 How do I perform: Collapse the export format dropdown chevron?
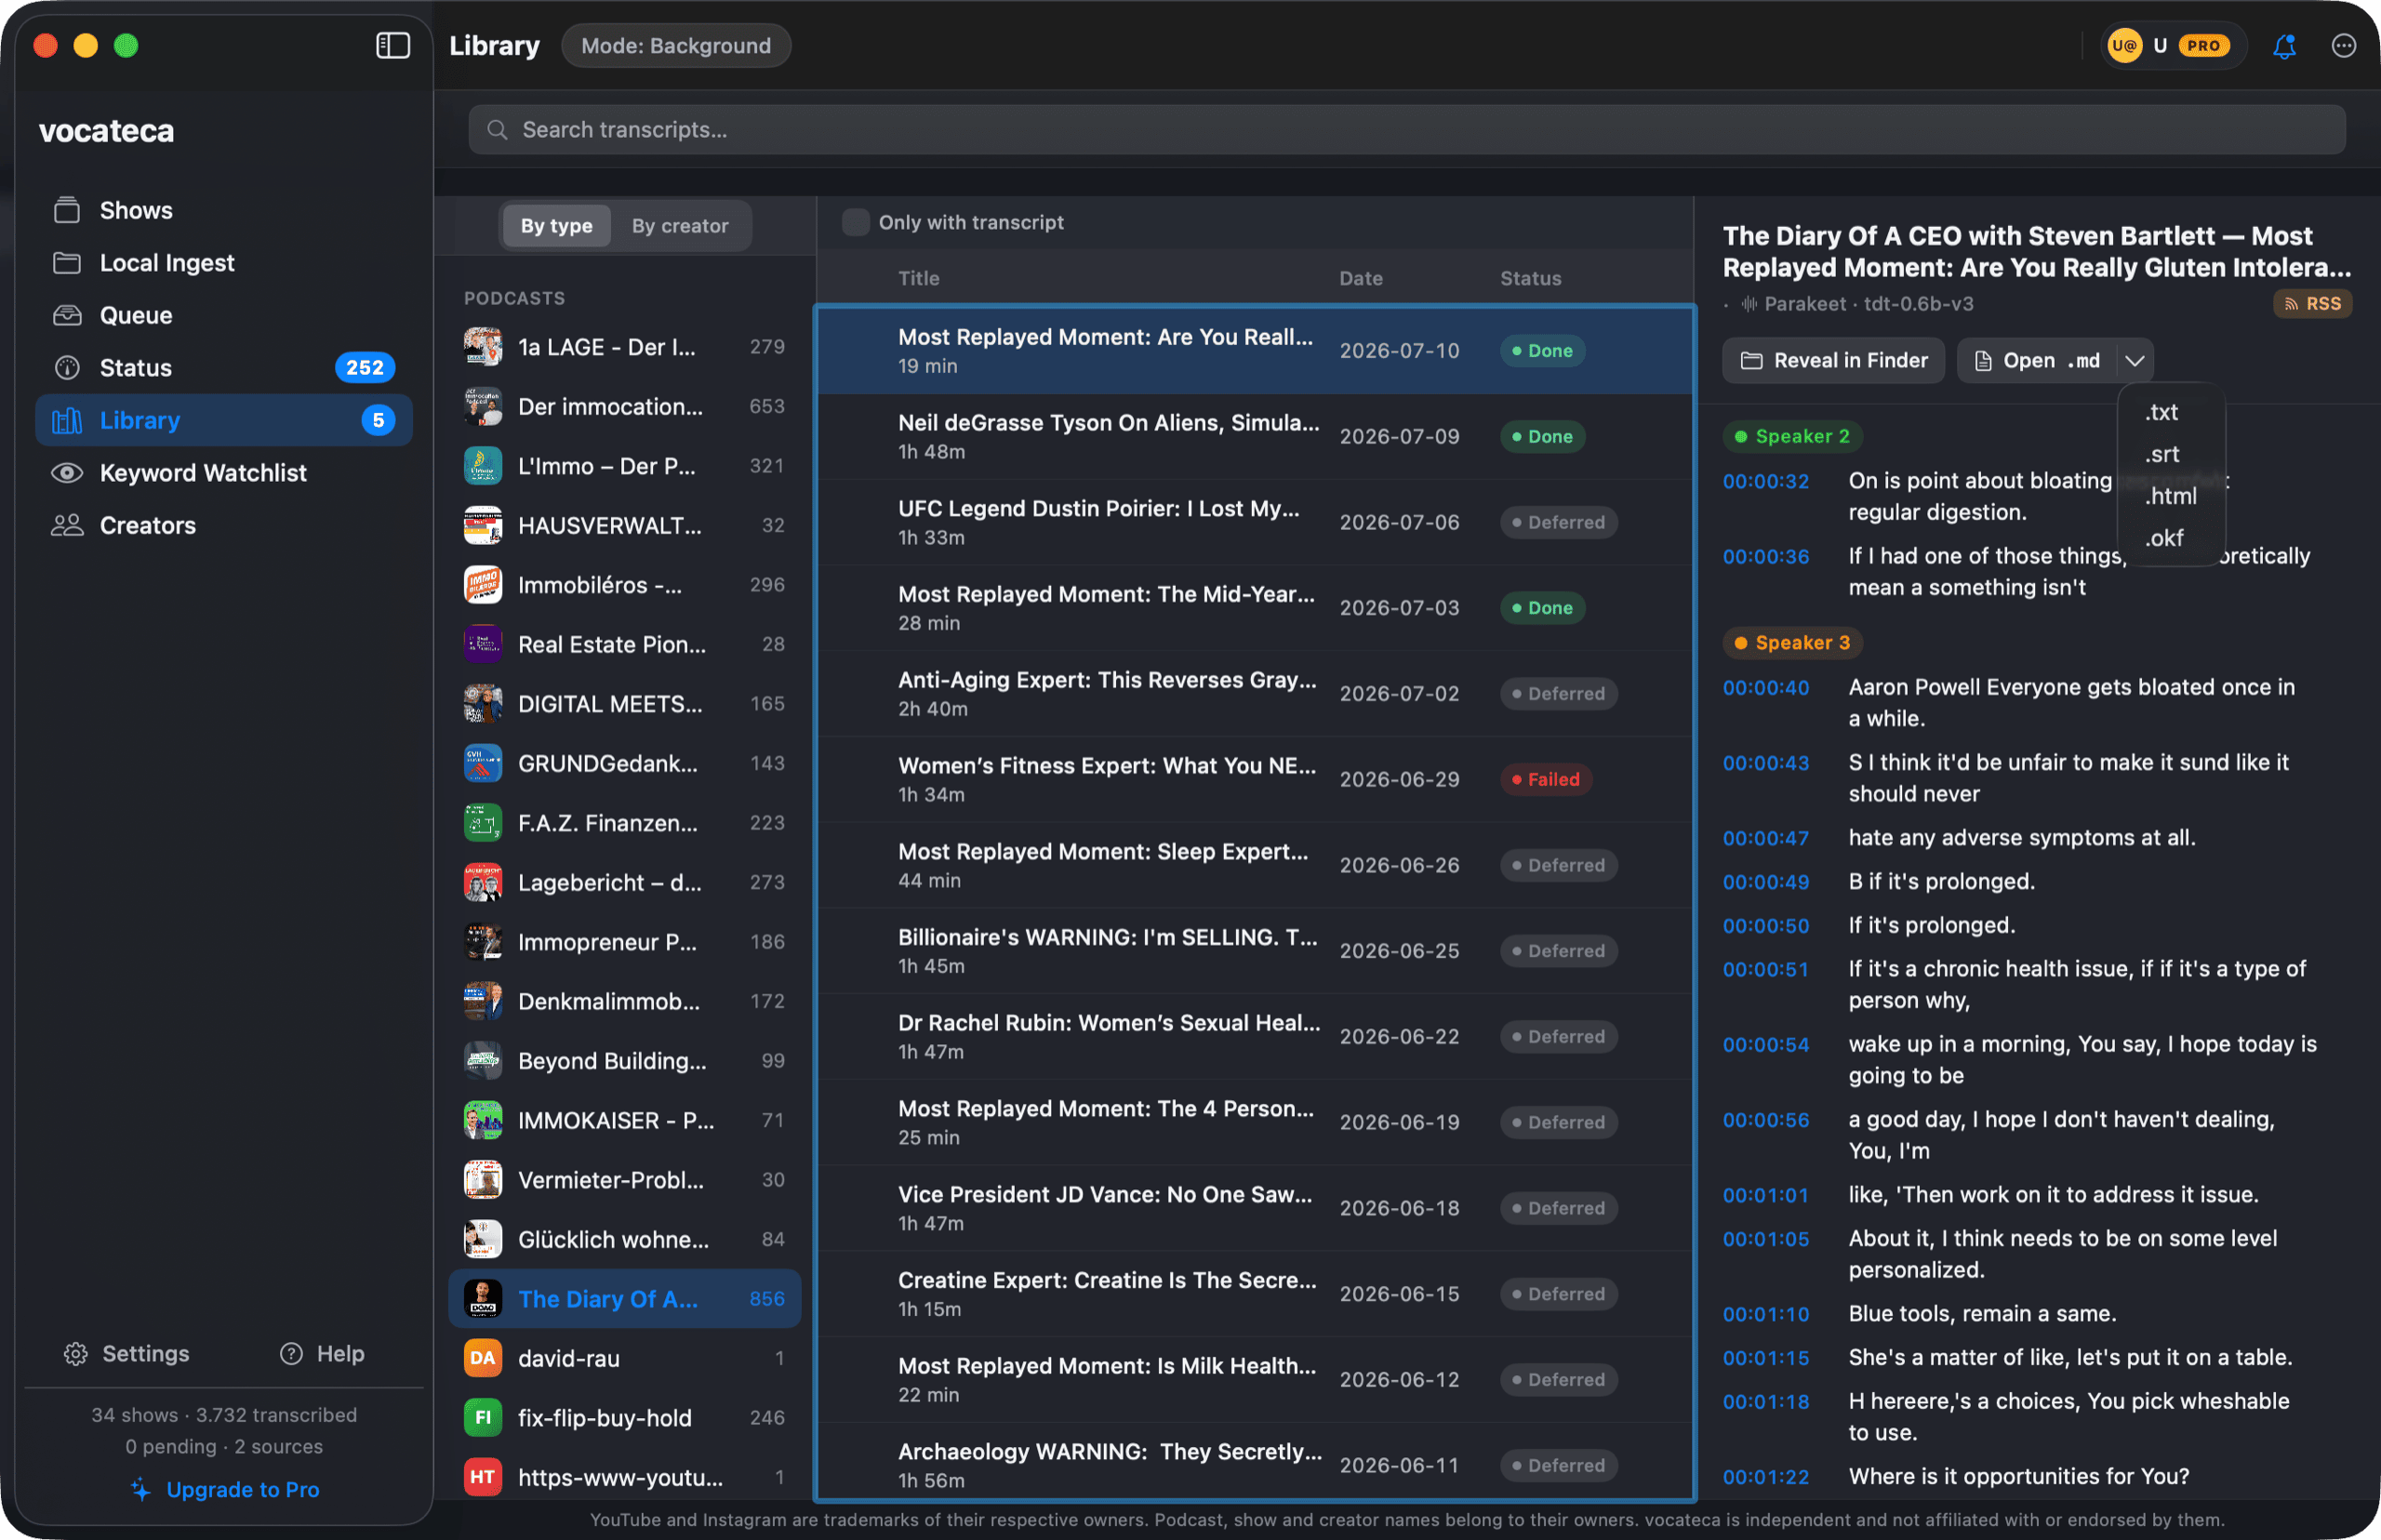click(2135, 361)
